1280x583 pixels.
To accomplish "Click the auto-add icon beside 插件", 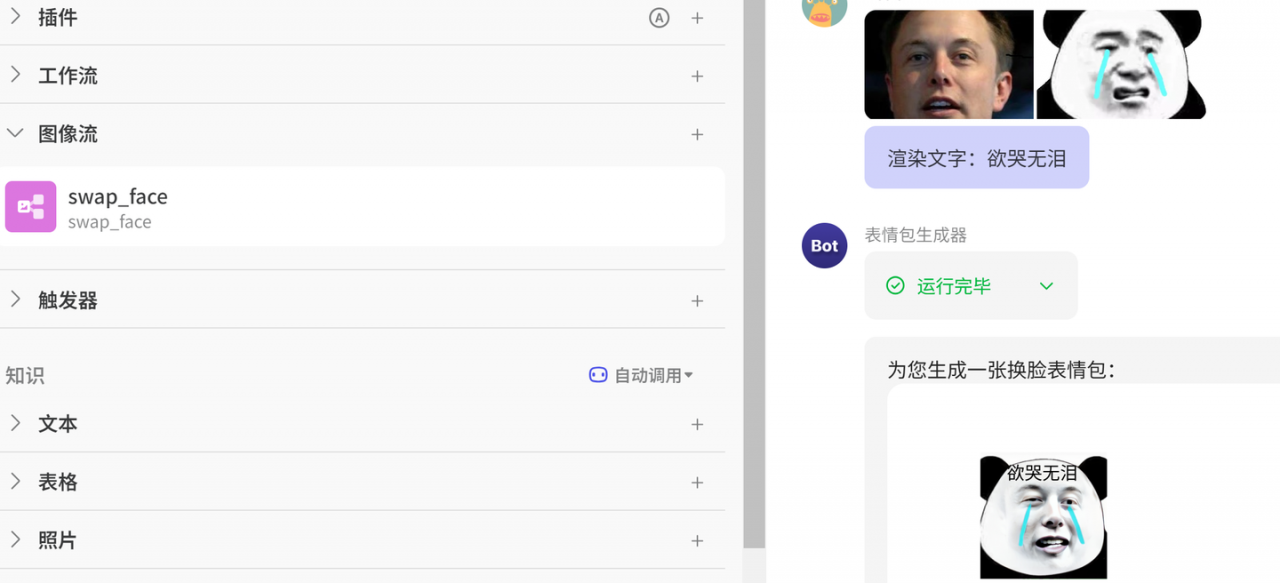I will (x=659, y=18).
